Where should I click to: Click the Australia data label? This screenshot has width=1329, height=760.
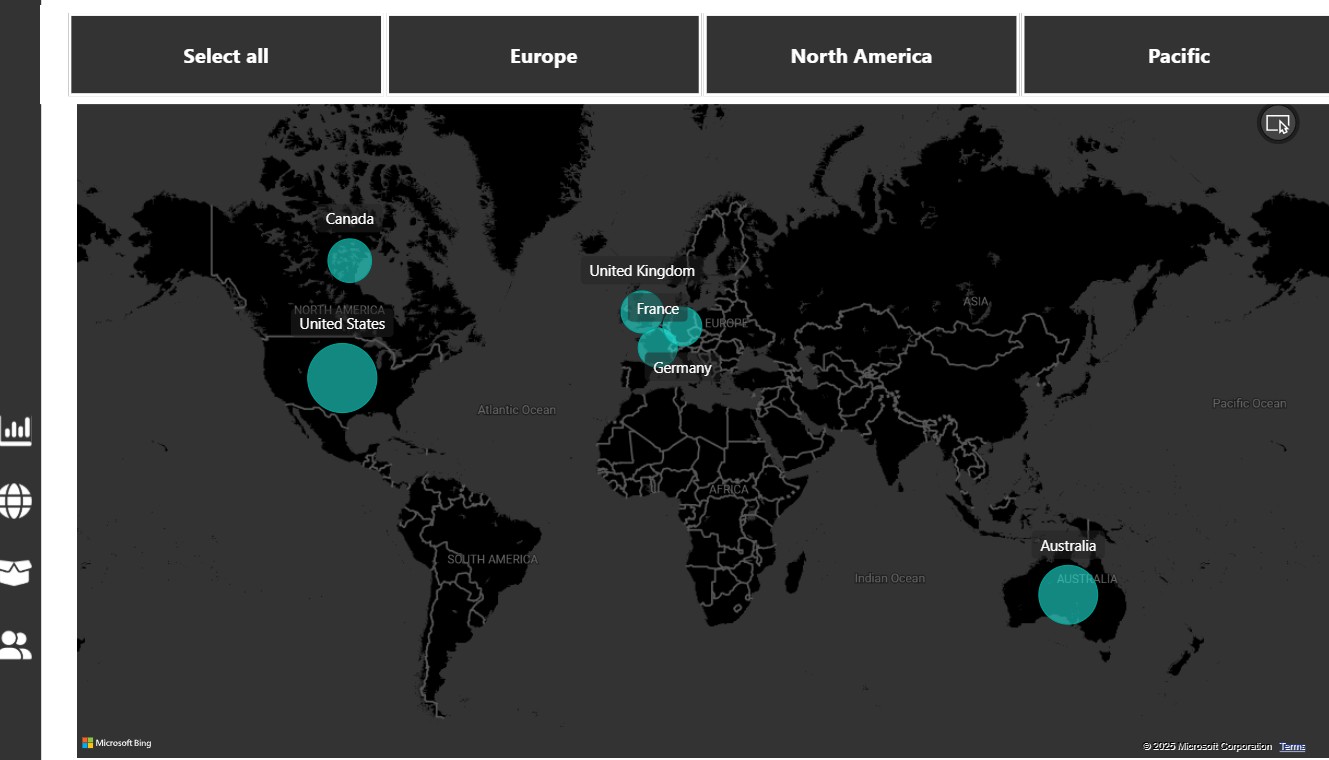point(1068,546)
